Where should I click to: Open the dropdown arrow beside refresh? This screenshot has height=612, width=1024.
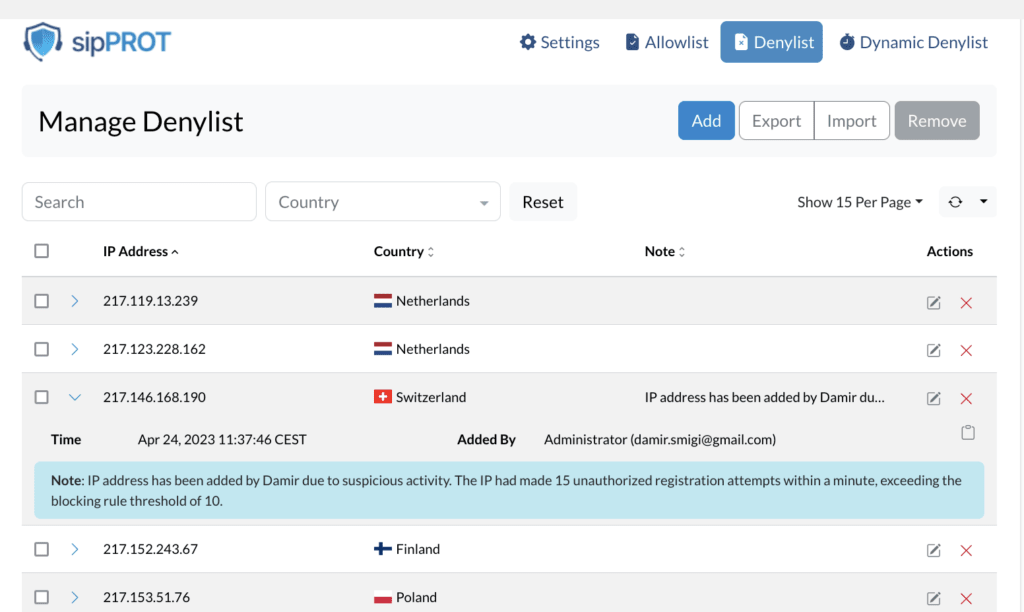tap(984, 202)
